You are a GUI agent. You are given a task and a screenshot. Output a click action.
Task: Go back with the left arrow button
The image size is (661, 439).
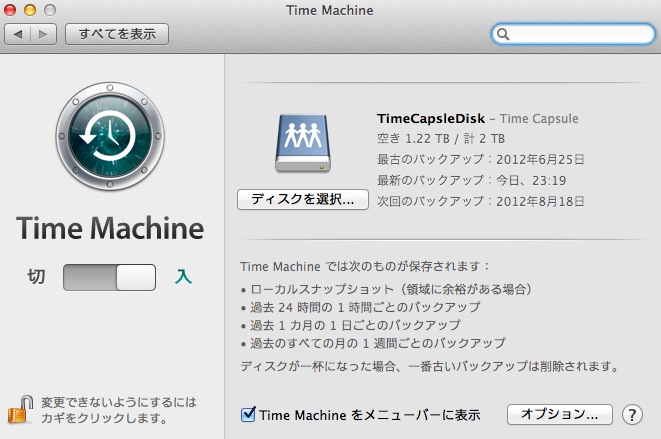(17, 34)
